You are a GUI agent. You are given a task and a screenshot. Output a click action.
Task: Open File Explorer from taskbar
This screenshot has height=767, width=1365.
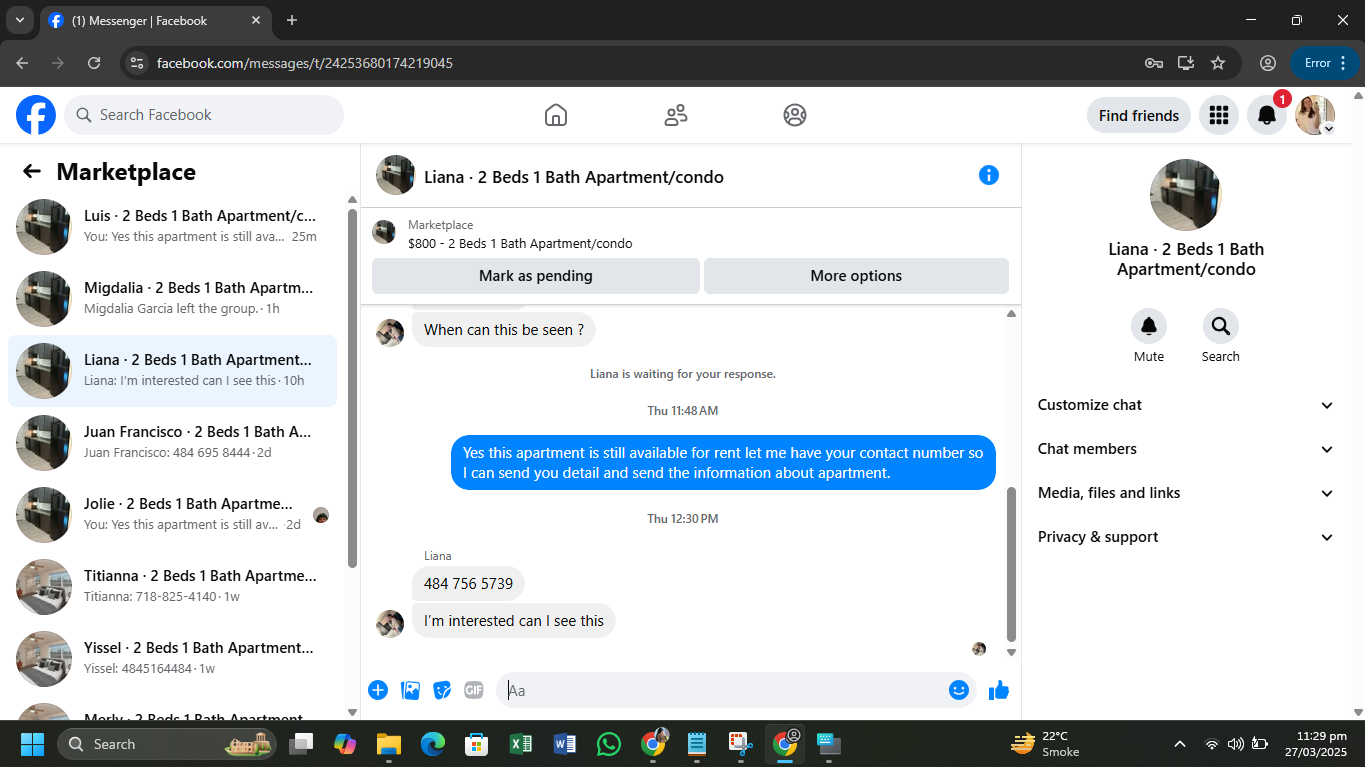[x=389, y=744]
